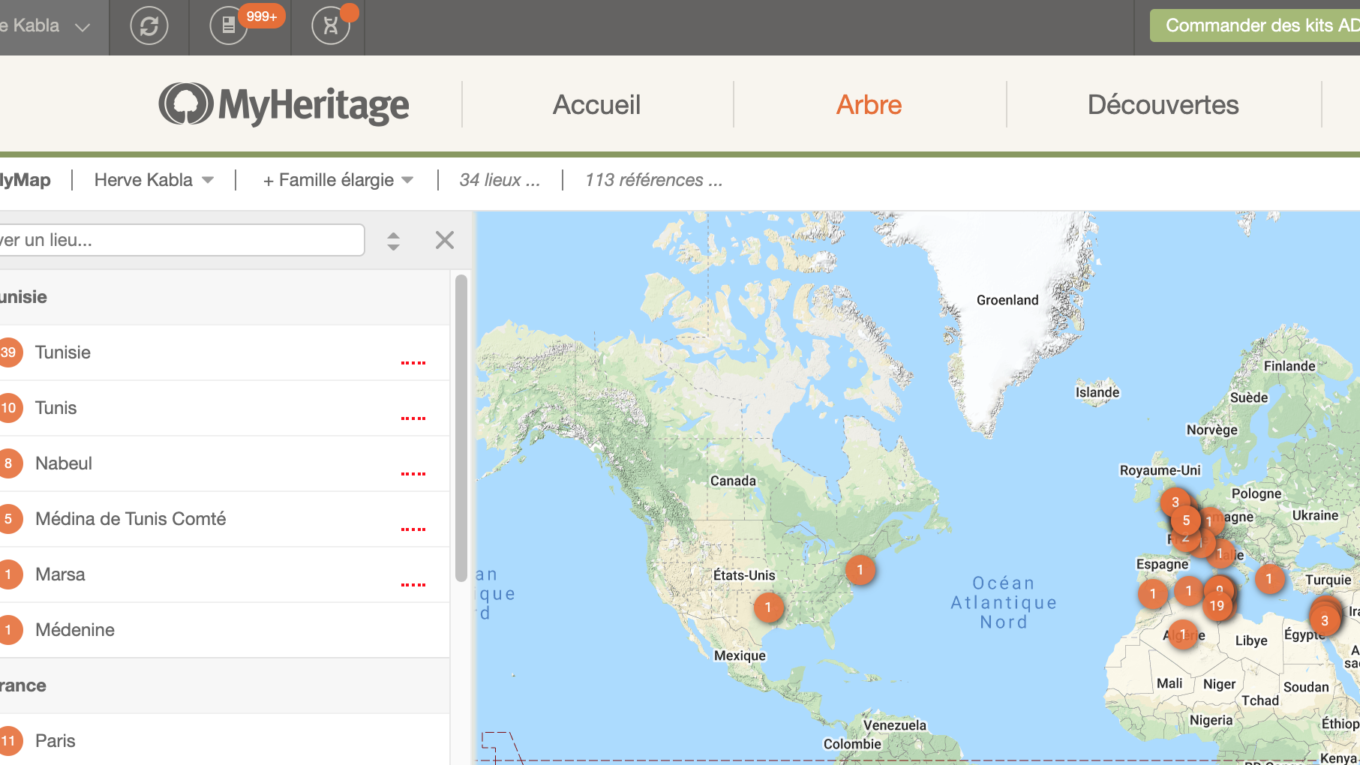Click the 10 badge beside Tunis
This screenshot has width=1360, height=765.
pyautogui.click(x=9, y=408)
